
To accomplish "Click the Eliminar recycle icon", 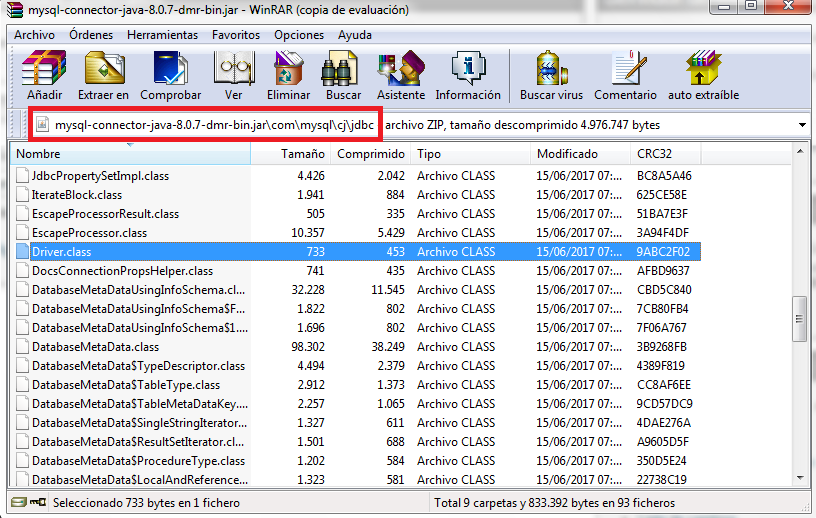I will tap(289, 68).
